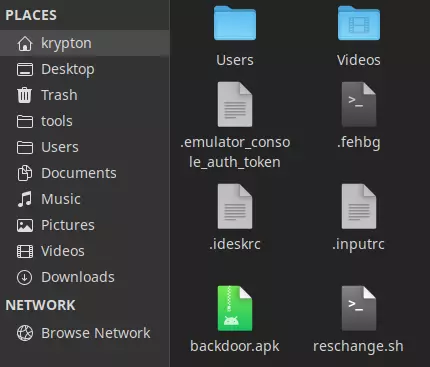
Task: Click the Browse Network globe icon
Action: pyautogui.click(x=25, y=333)
